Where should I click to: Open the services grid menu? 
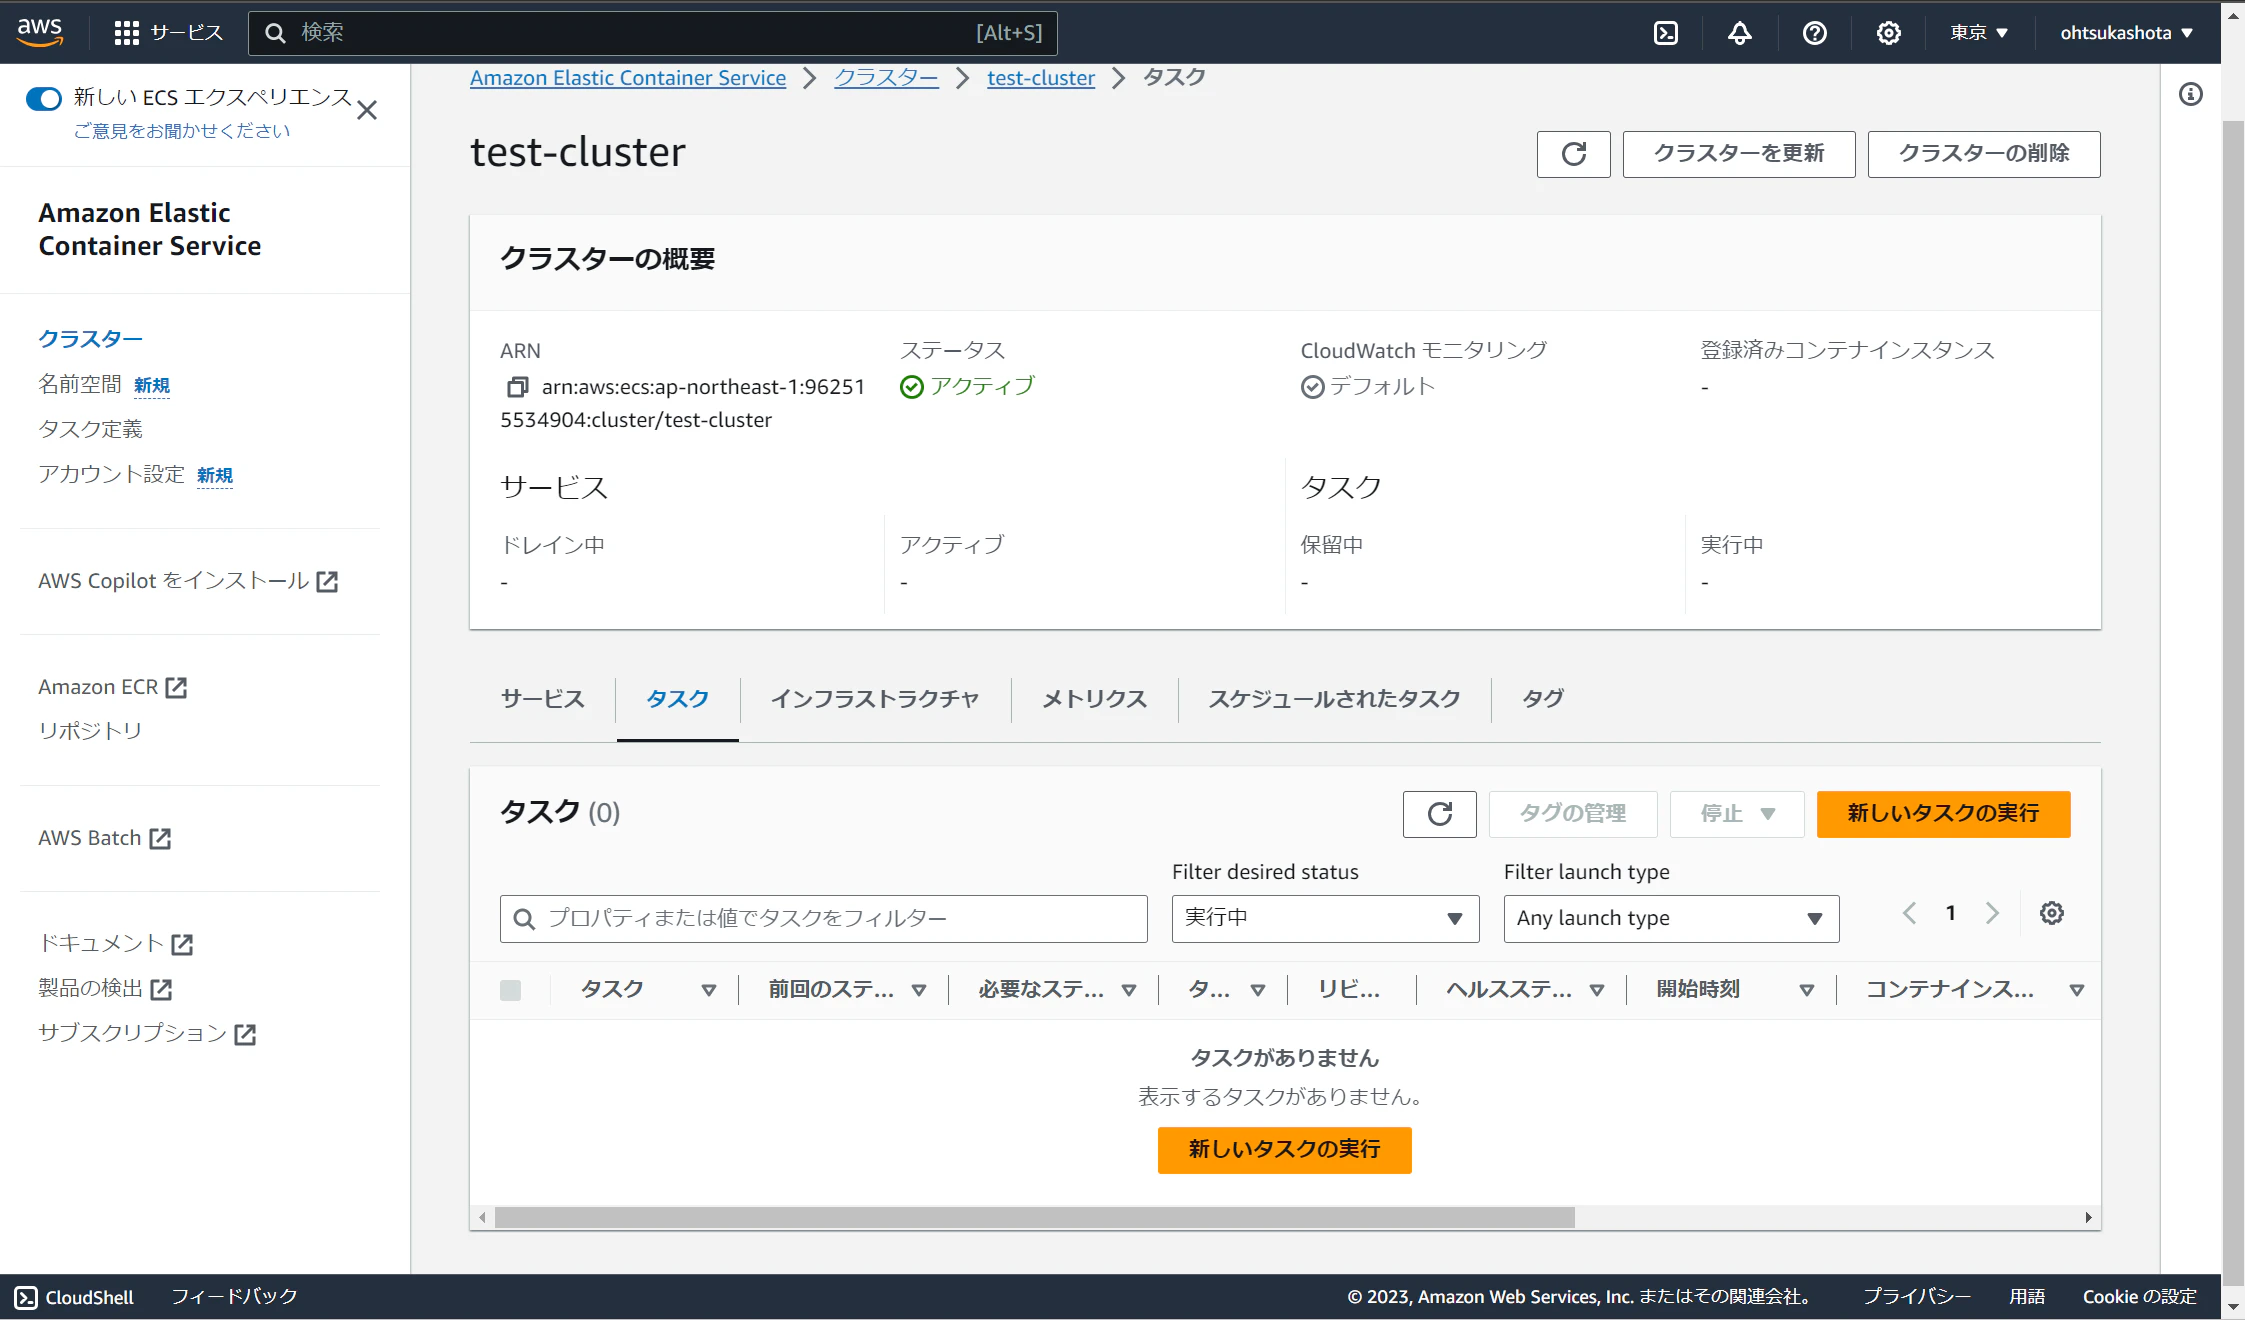coord(126,33)
